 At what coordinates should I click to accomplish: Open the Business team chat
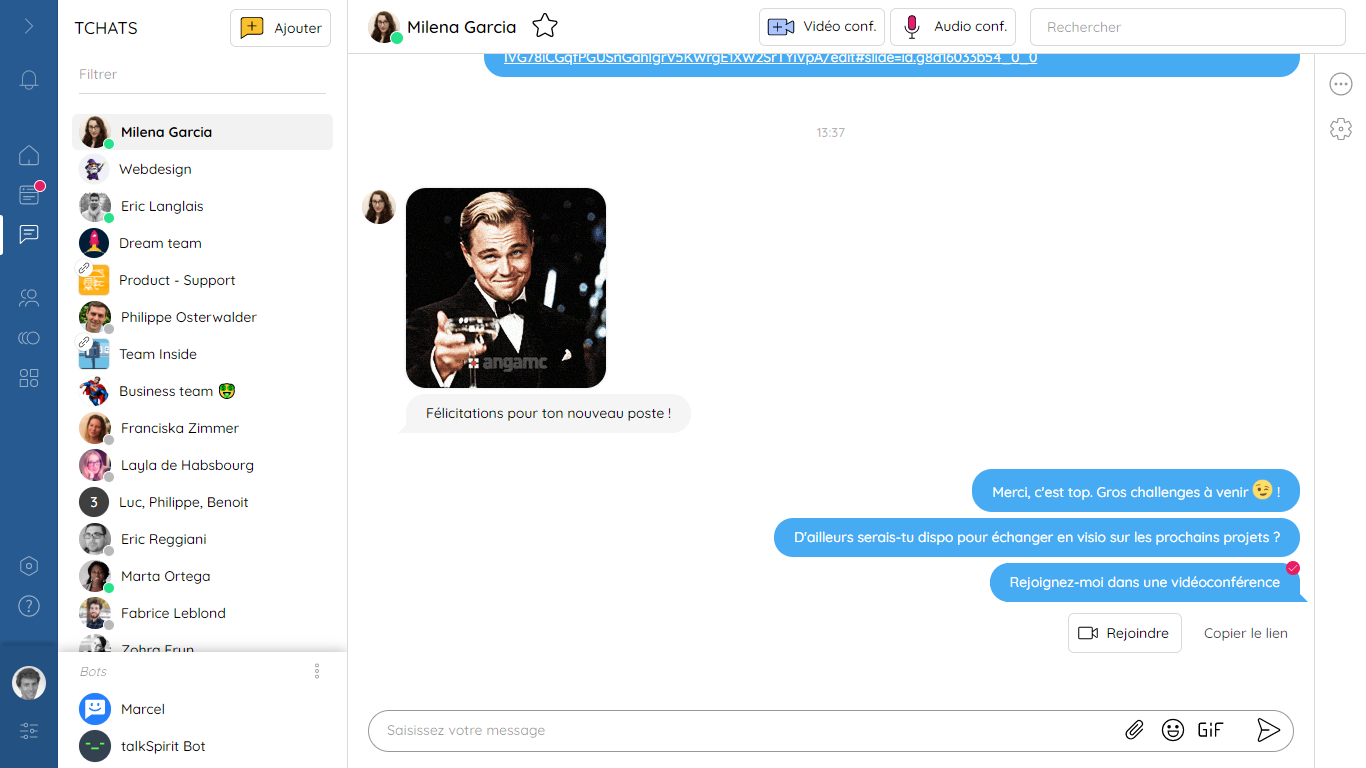(x=202, y=391)
